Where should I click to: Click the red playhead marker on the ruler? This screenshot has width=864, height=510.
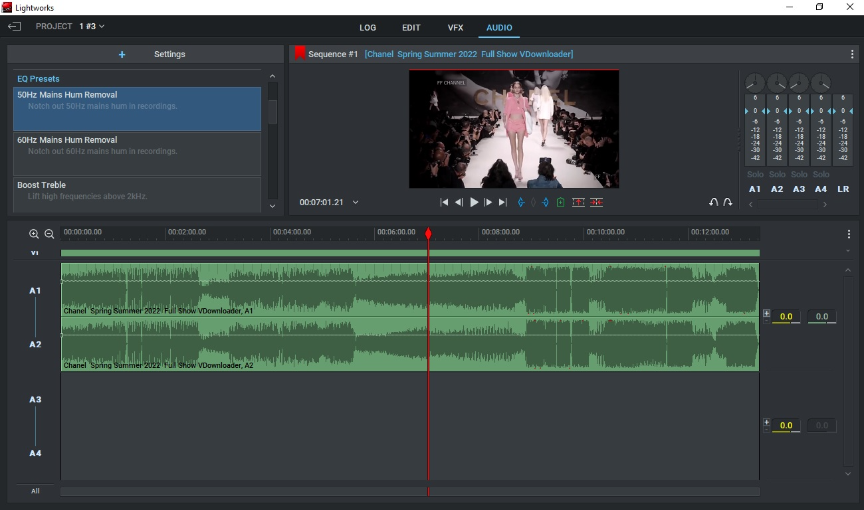[x=428, y=234]
